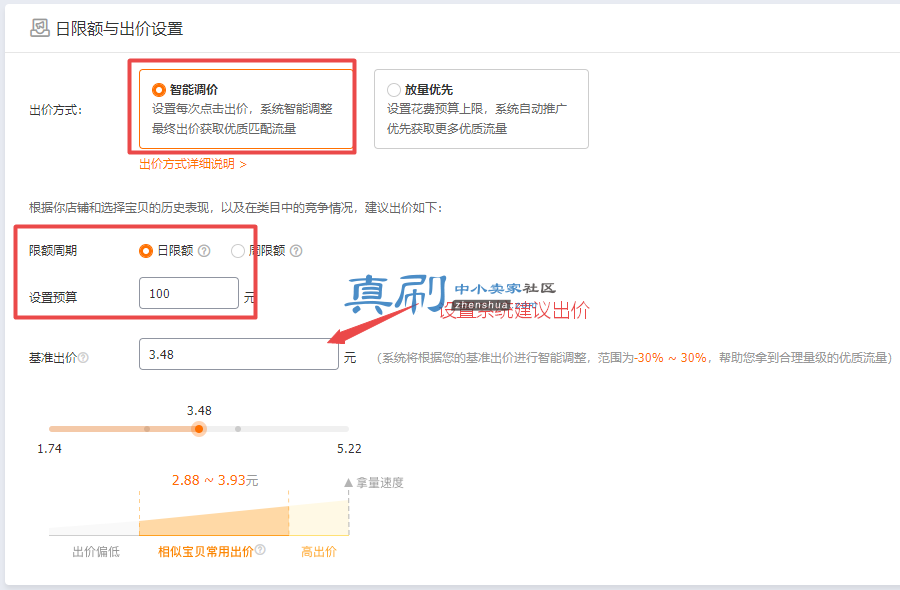Click the -30% ~ 30% range text
900x590 pixels.
670,358
